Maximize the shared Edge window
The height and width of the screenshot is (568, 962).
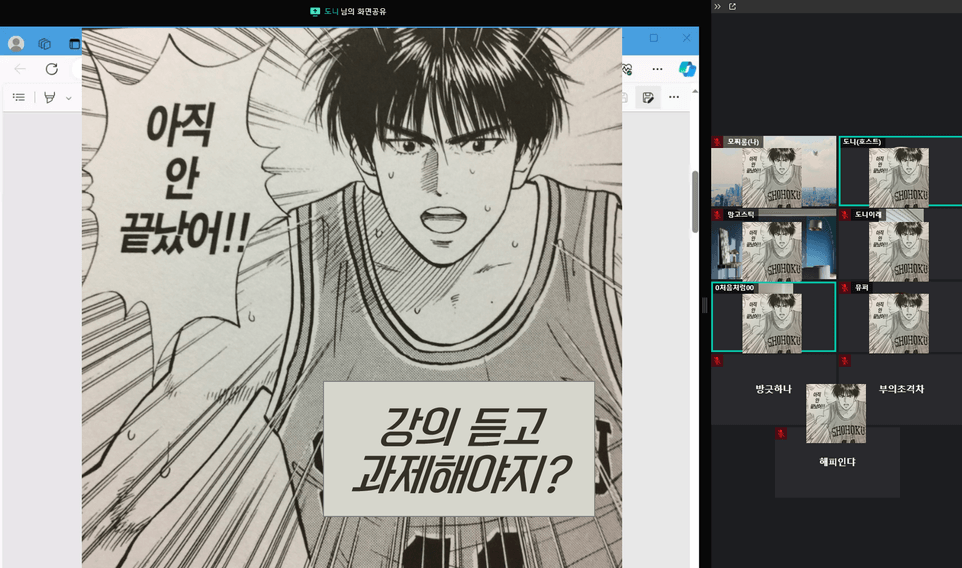(654, 38)
